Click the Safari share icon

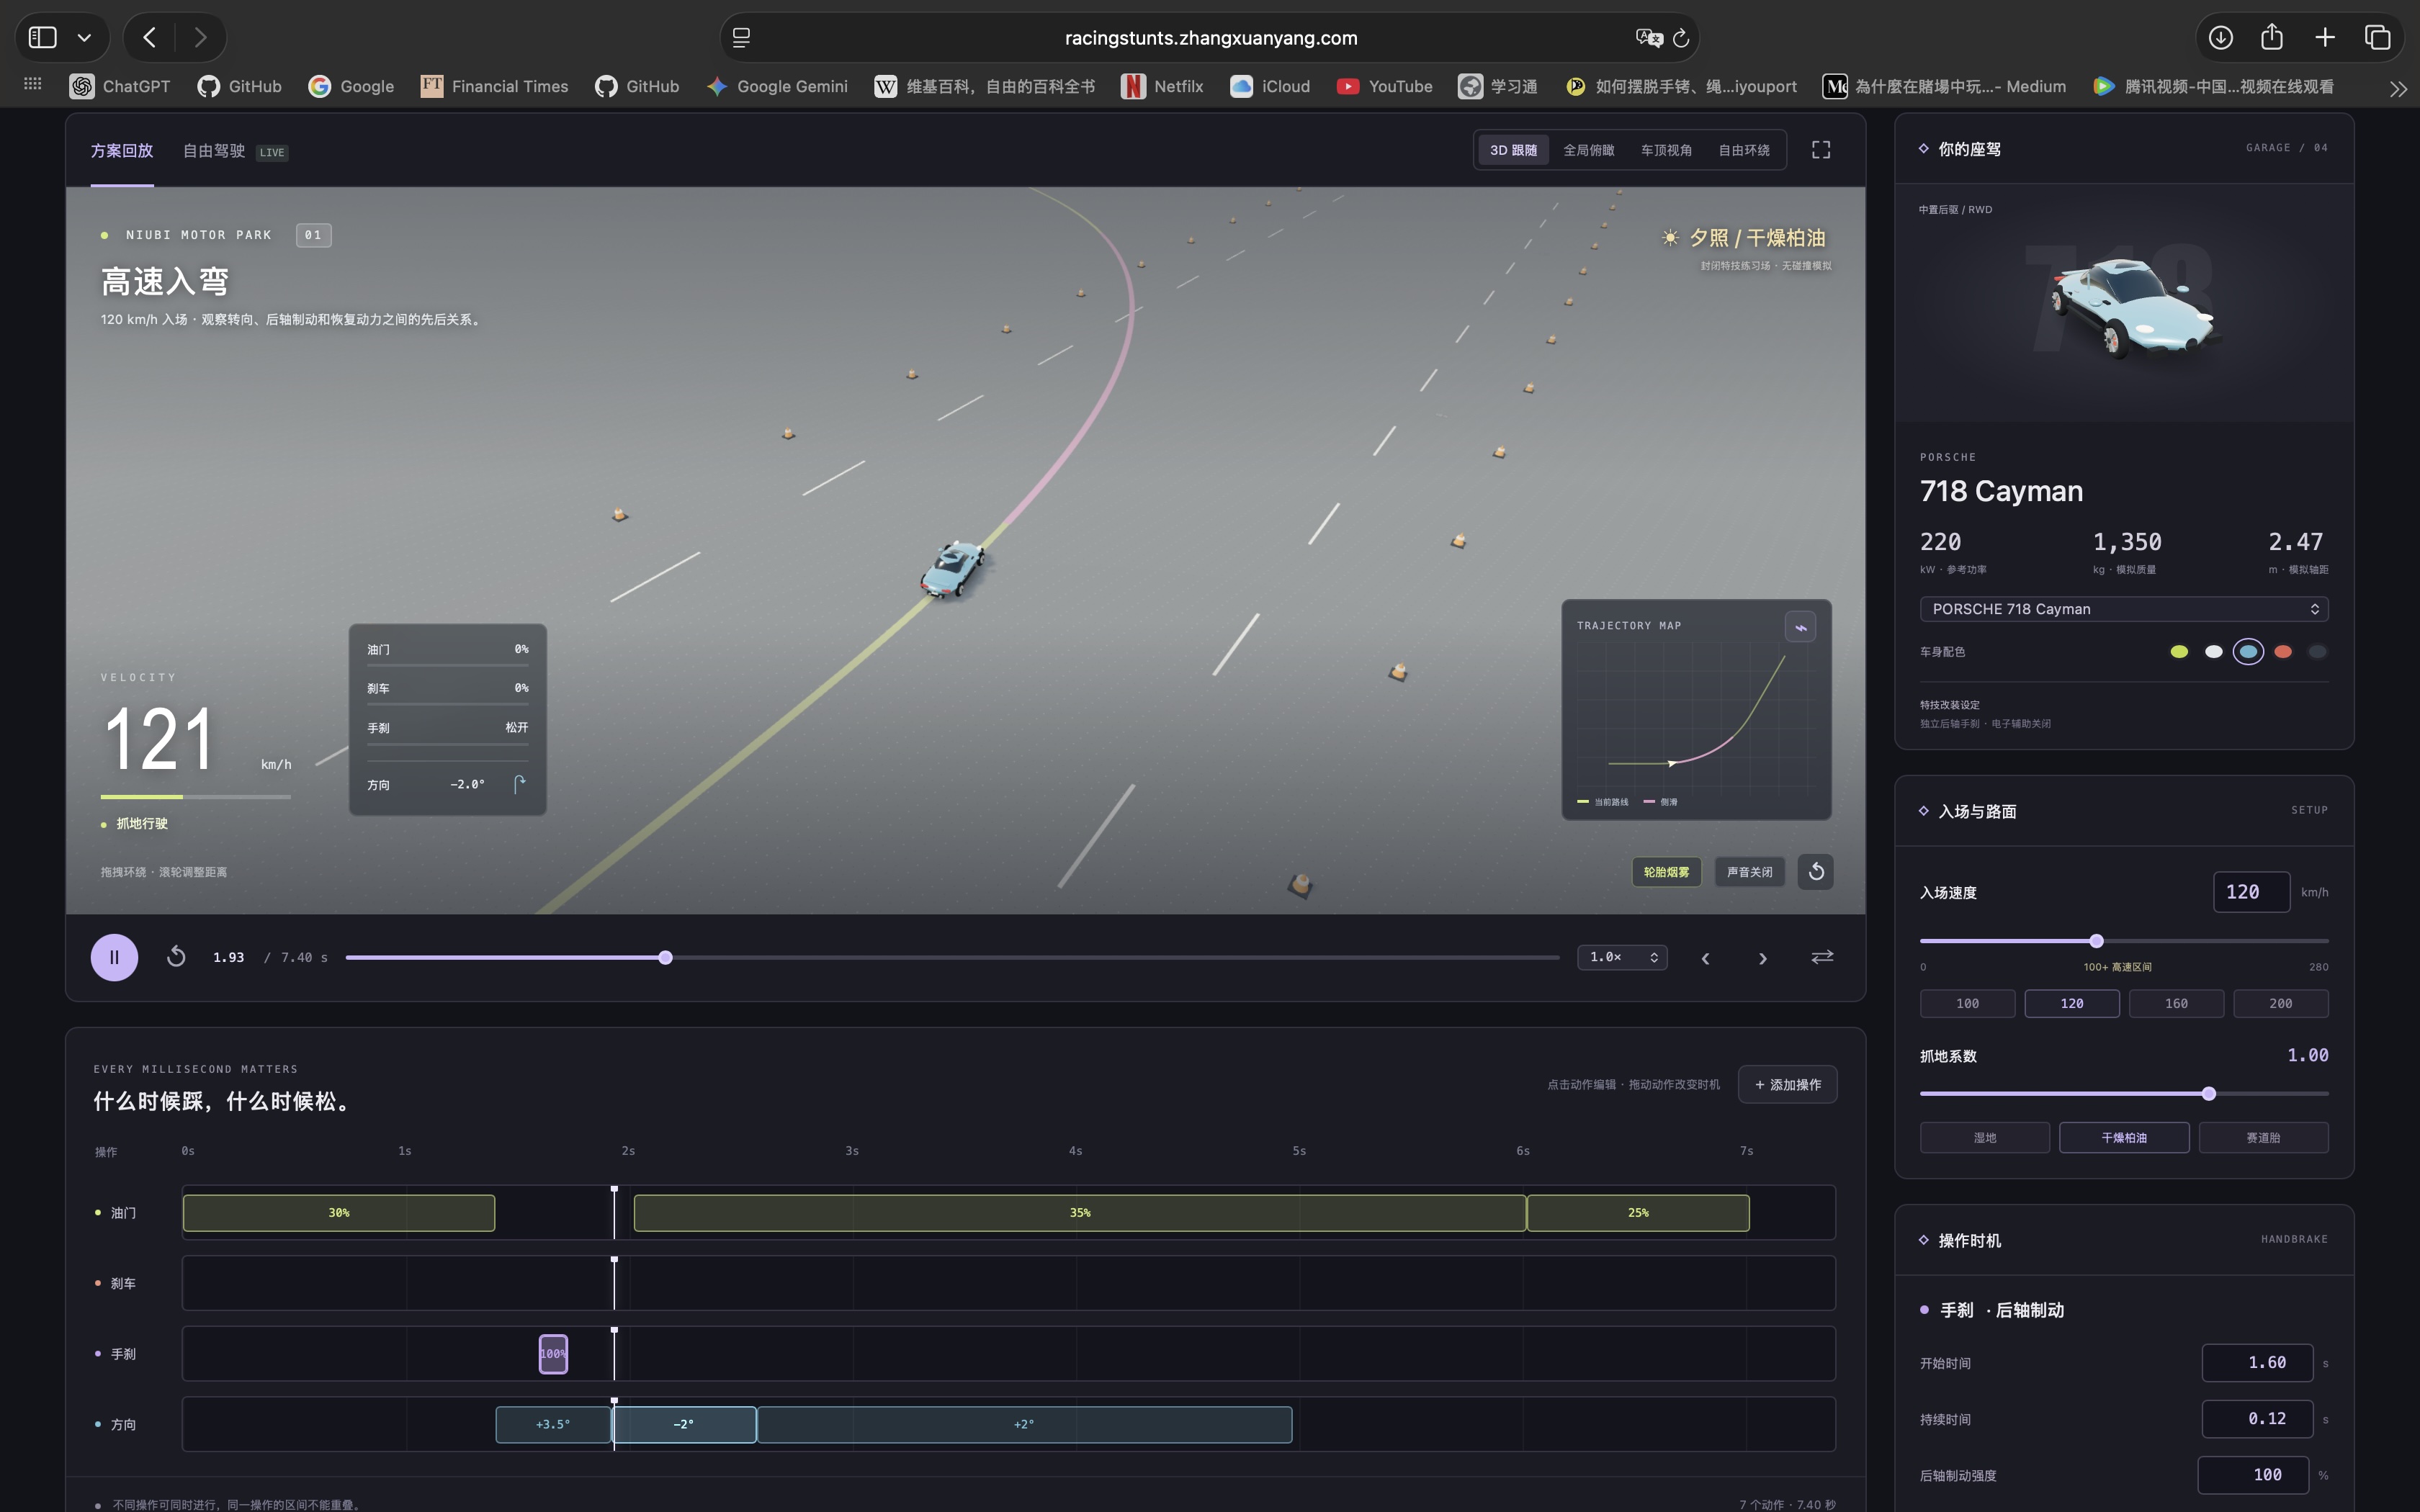pos(2272,37)
